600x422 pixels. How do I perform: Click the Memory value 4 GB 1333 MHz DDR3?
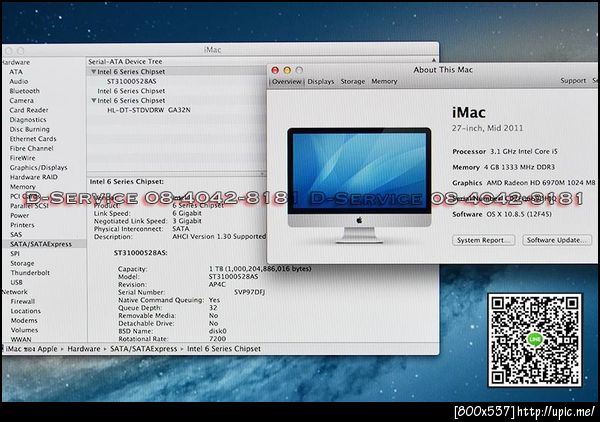[519, 167]
